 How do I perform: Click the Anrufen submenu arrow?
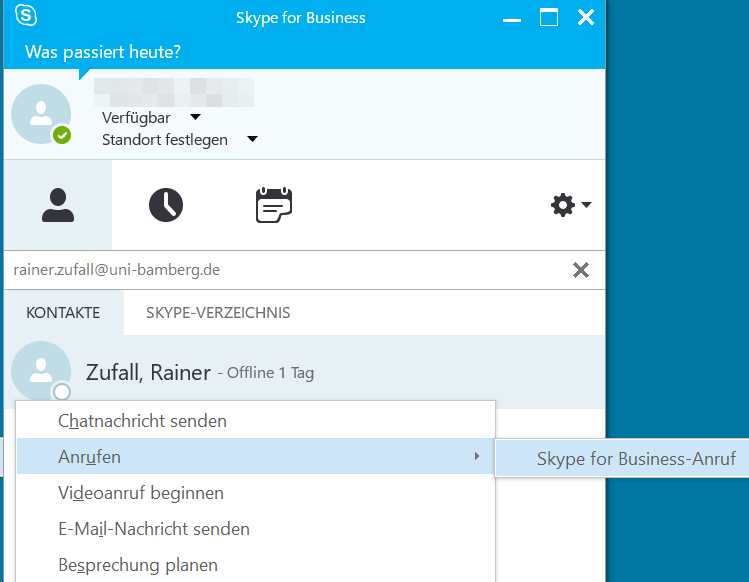coord(477,456)
